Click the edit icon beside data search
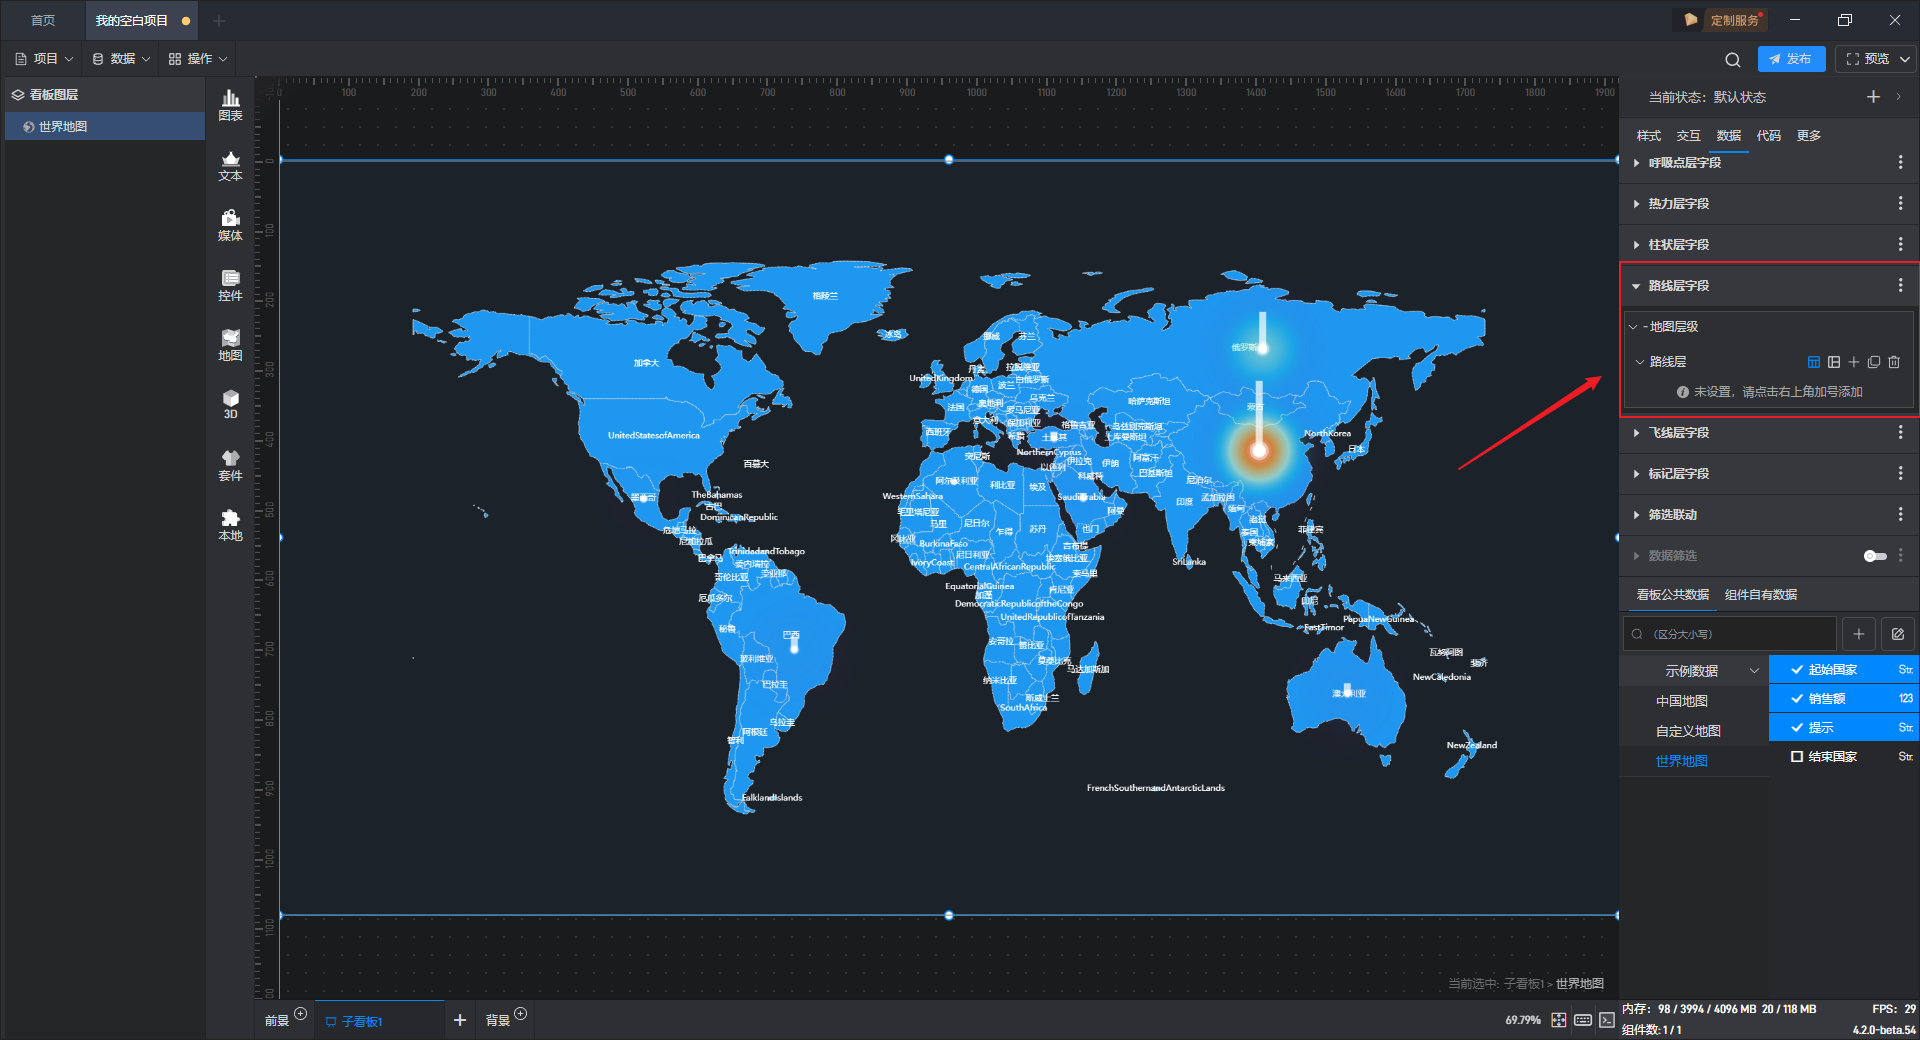This screenshot has width=1920, height=1040. click(x=1898, y=634)
